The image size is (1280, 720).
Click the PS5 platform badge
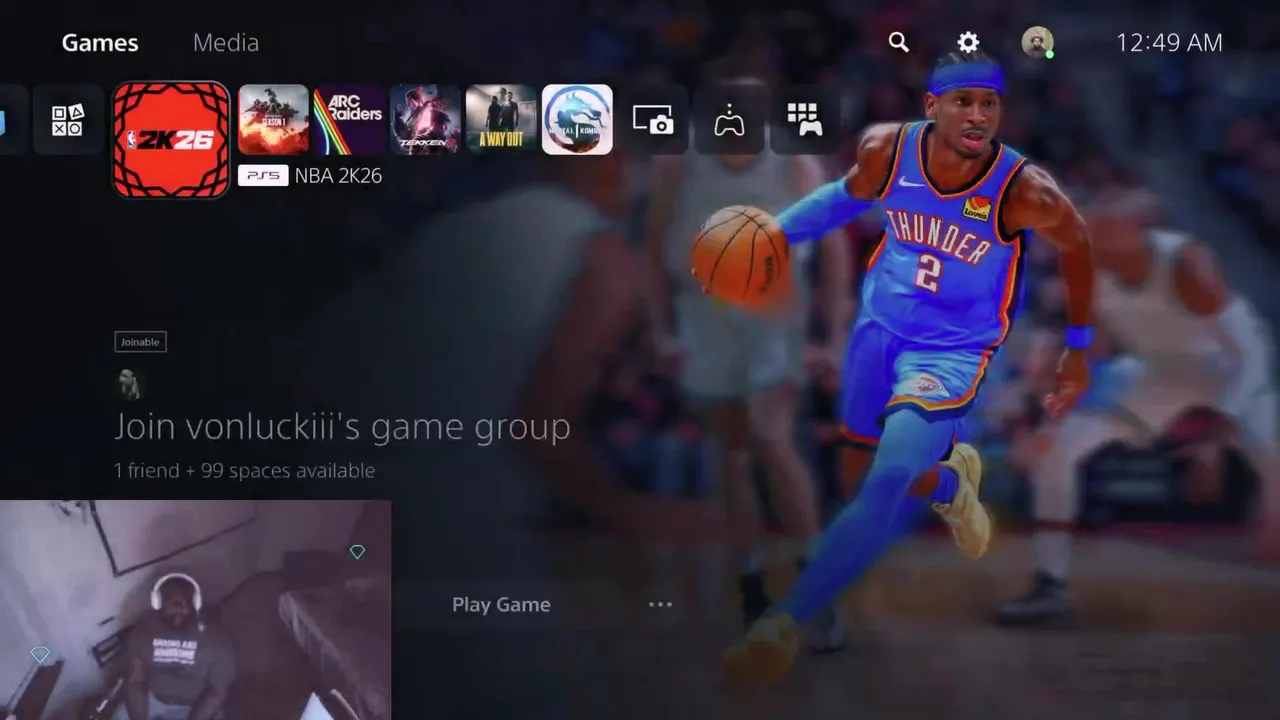[263, 176]
